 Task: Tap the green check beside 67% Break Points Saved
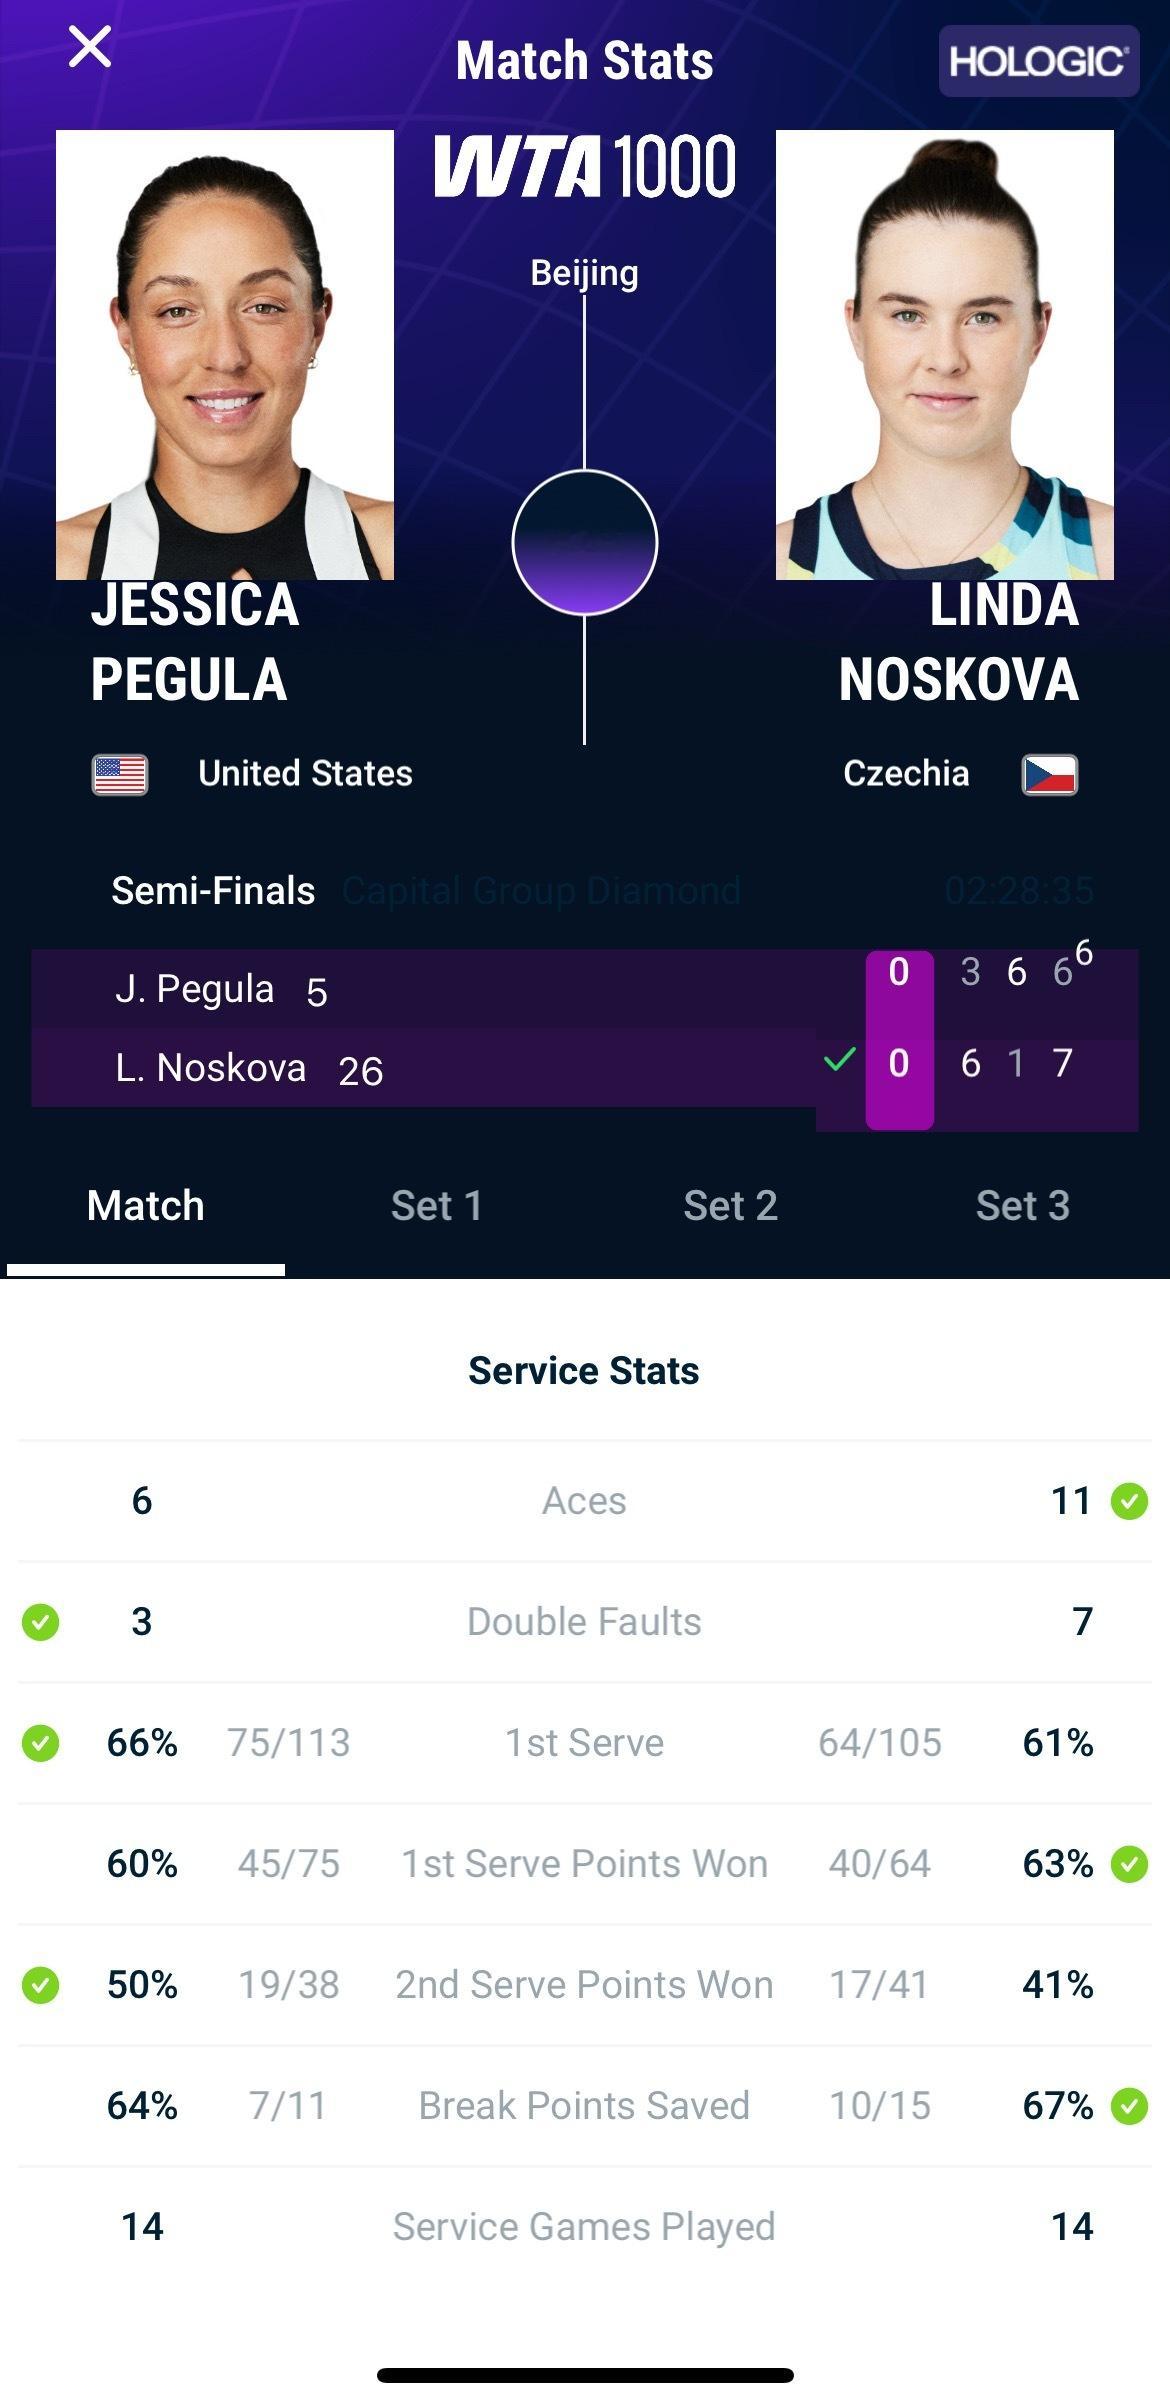coord(1129,2106)
